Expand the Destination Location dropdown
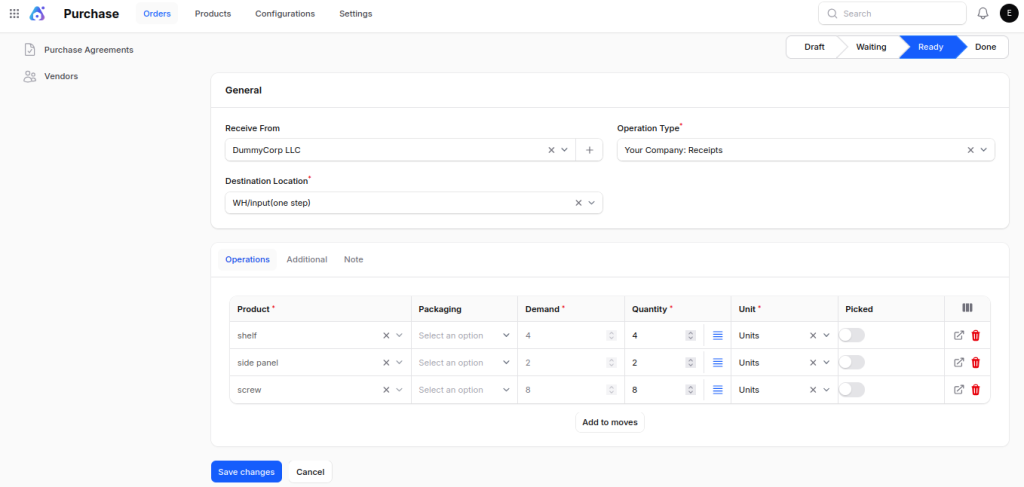The height and width of the screenshot is (487, 1024). [x=591, y=203]
